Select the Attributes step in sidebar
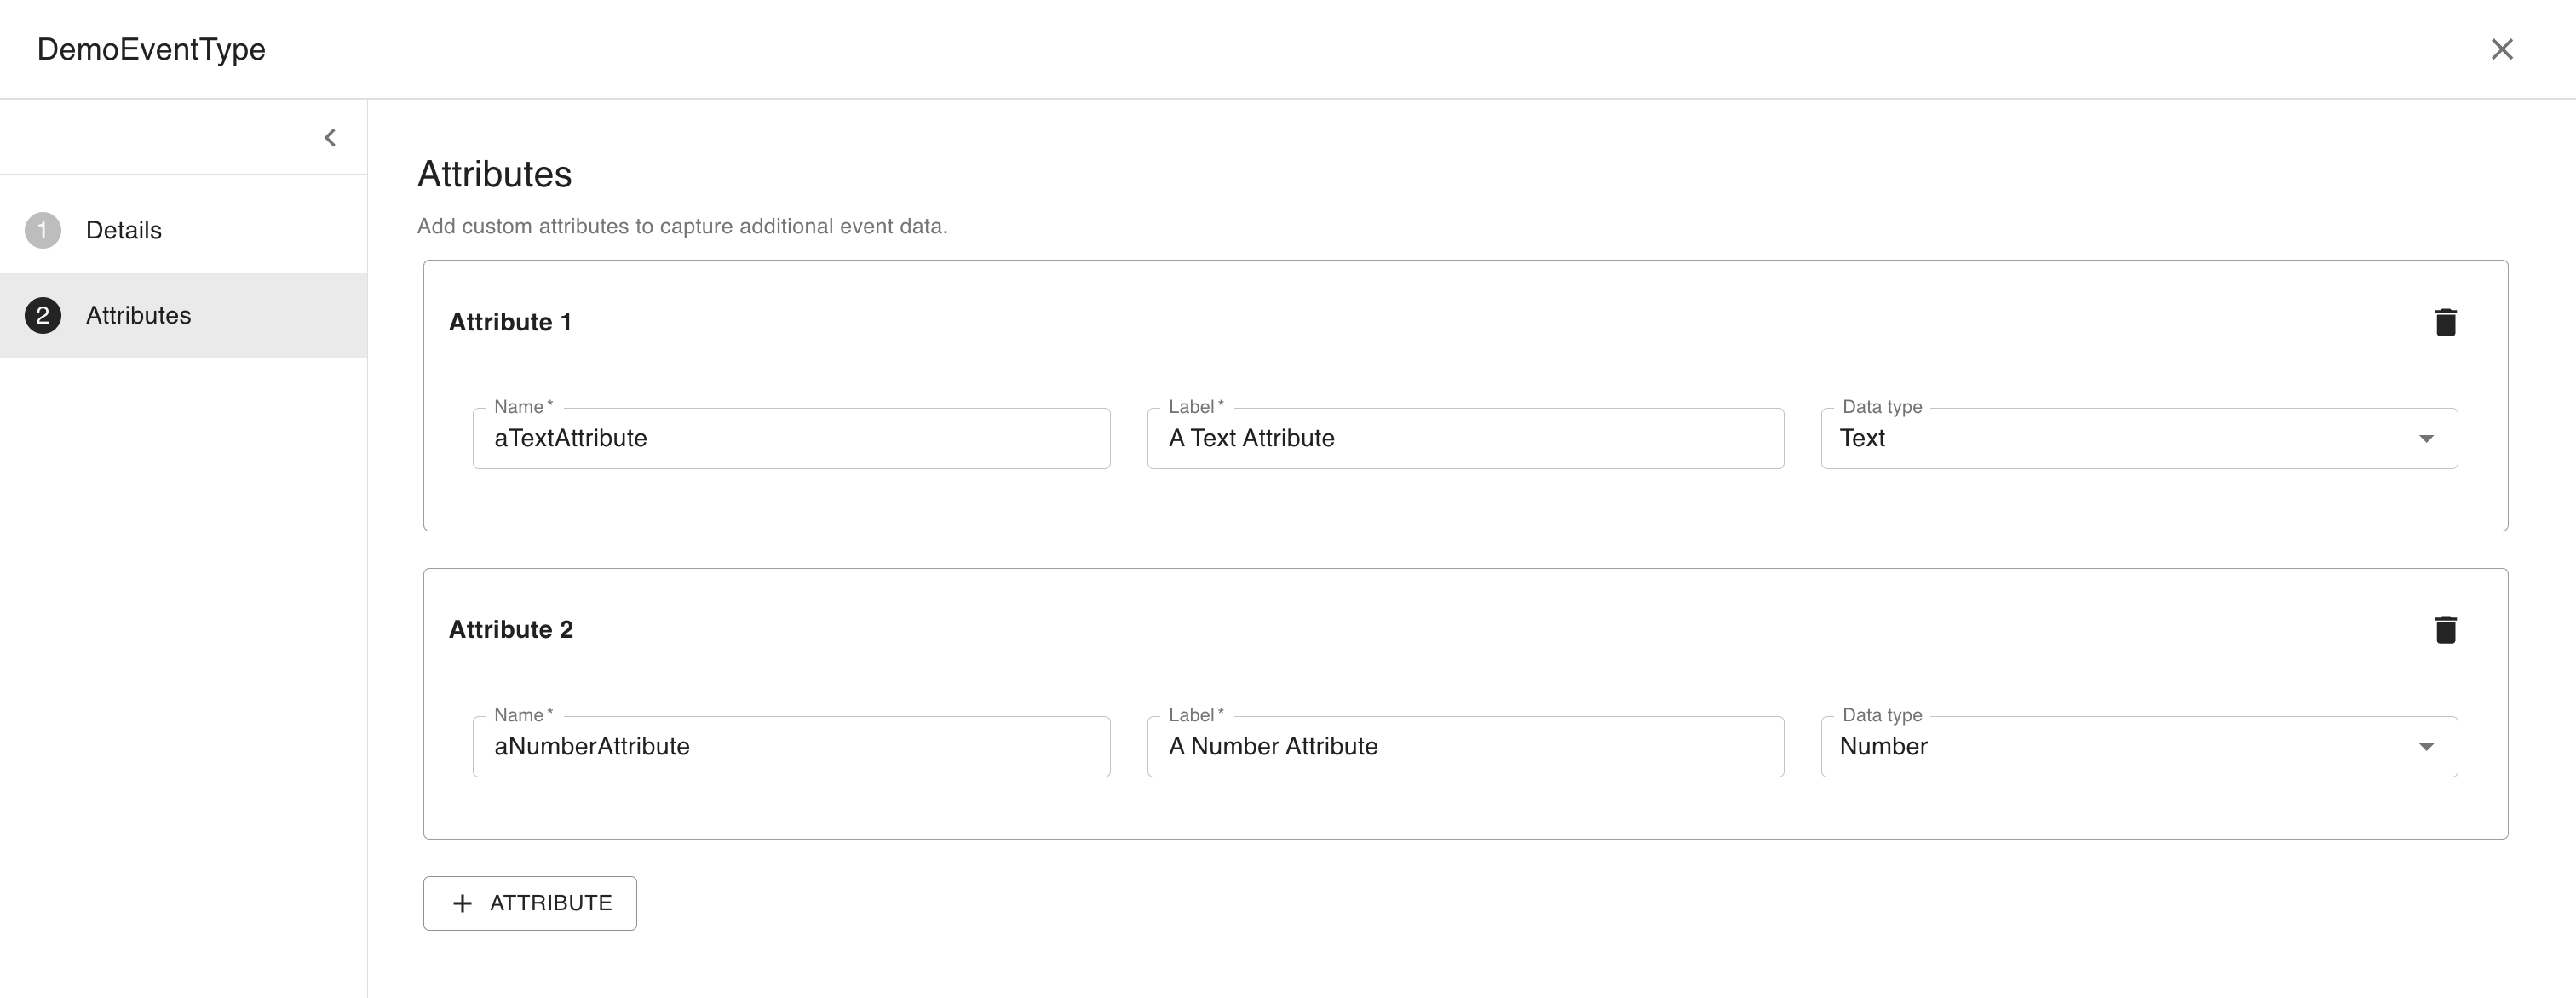 click(x=138, y=316)
